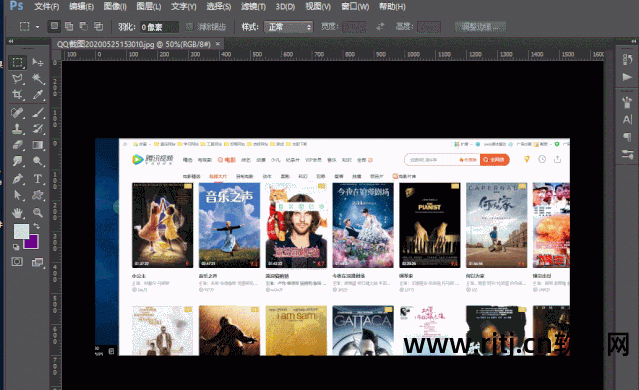Open the 滤镜(T) menu
The image size is (639, 390).
[253, 7]
